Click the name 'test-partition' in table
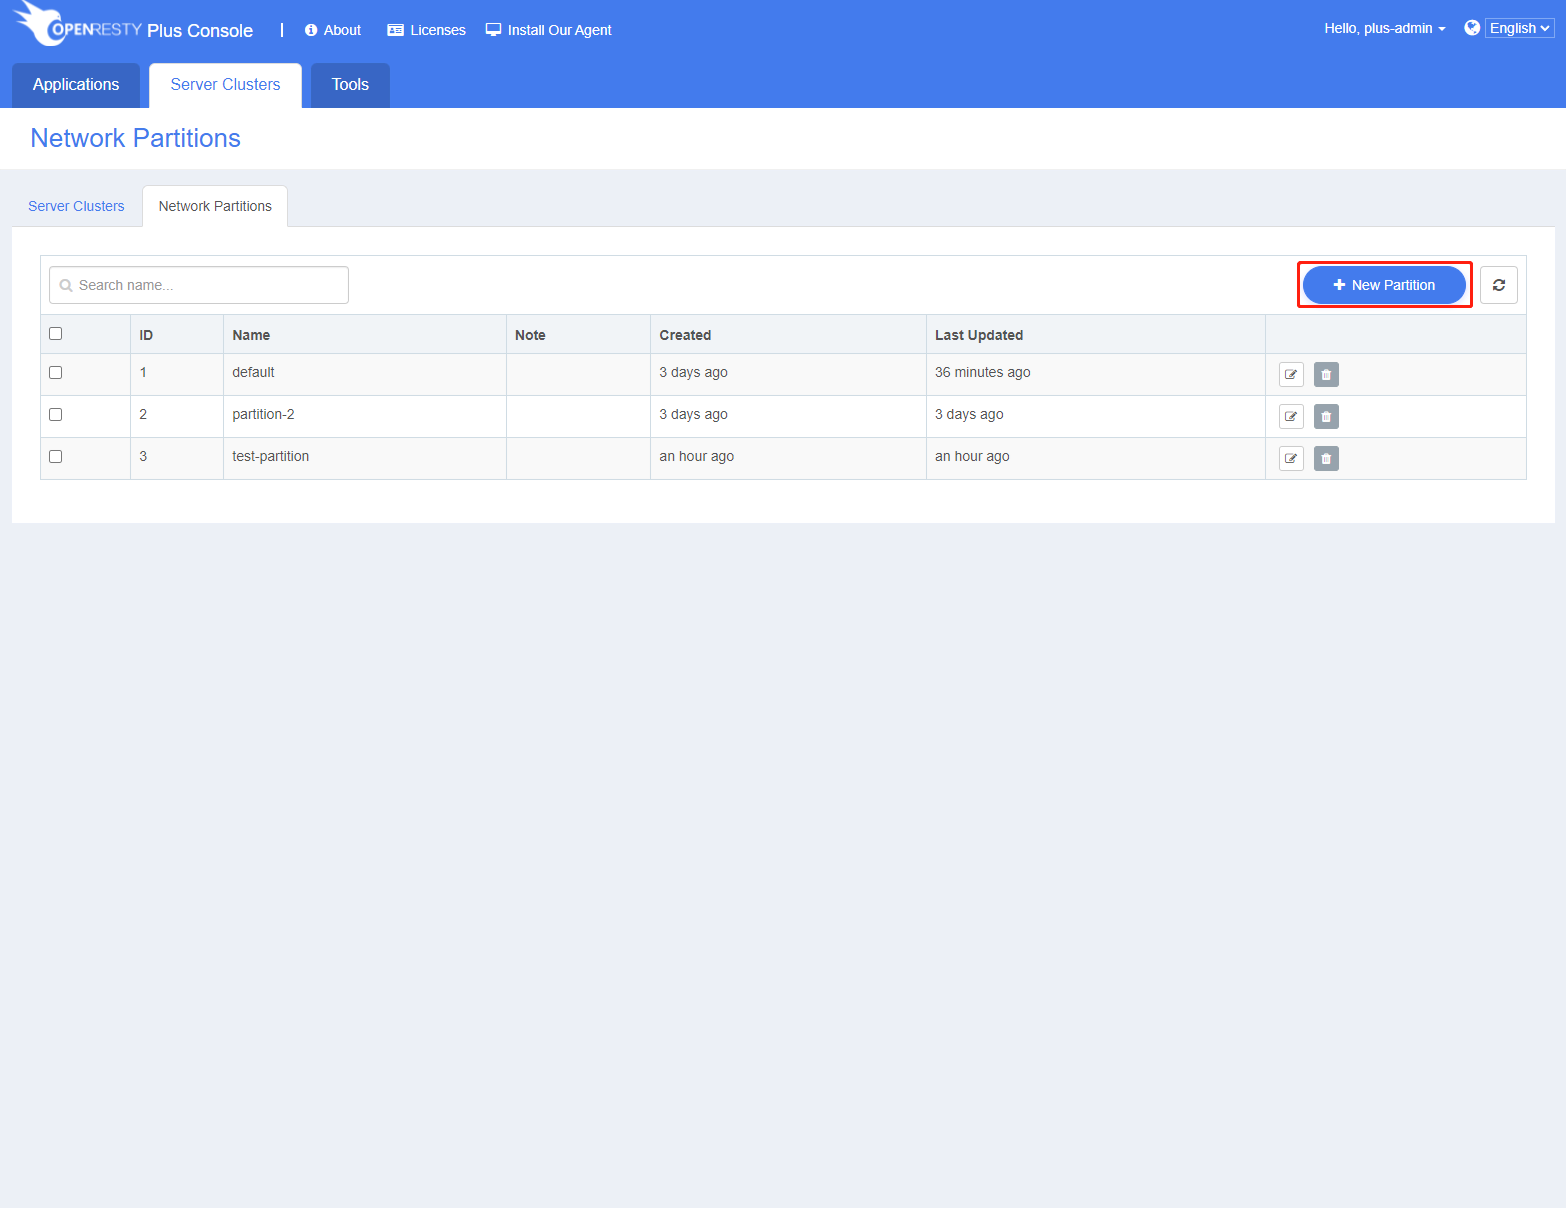Screen dimensions: 1566x1208 coord(270,456)
